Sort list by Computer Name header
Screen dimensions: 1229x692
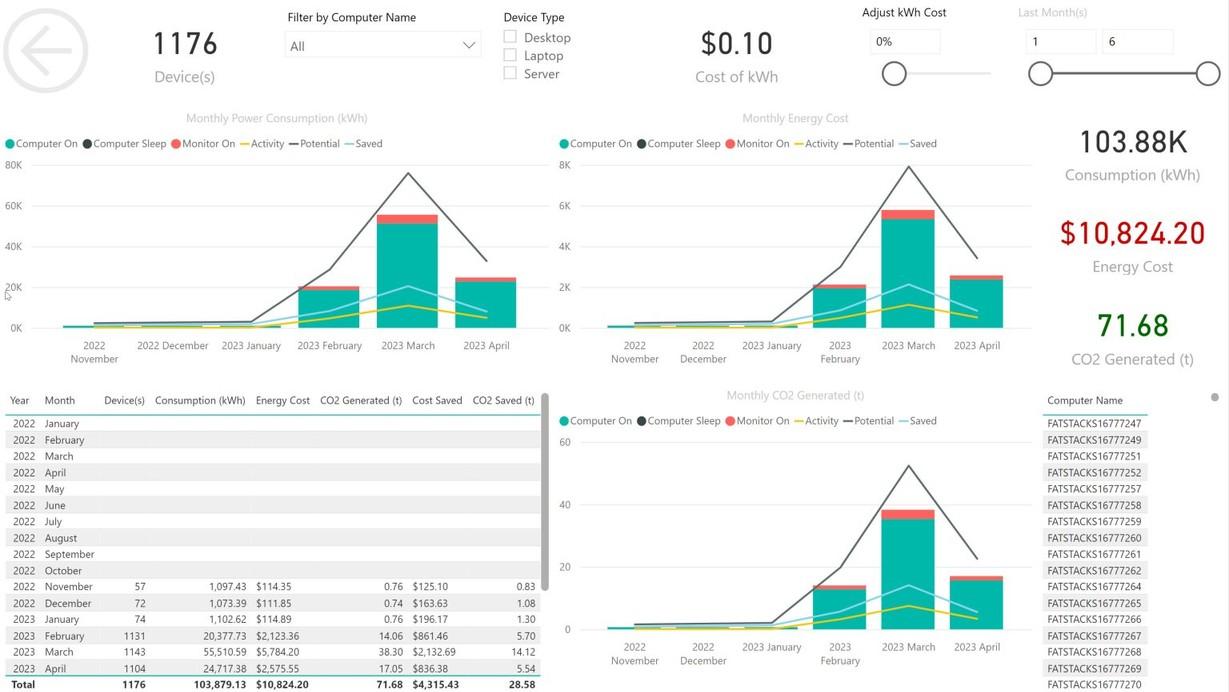tap(1085, 400)
